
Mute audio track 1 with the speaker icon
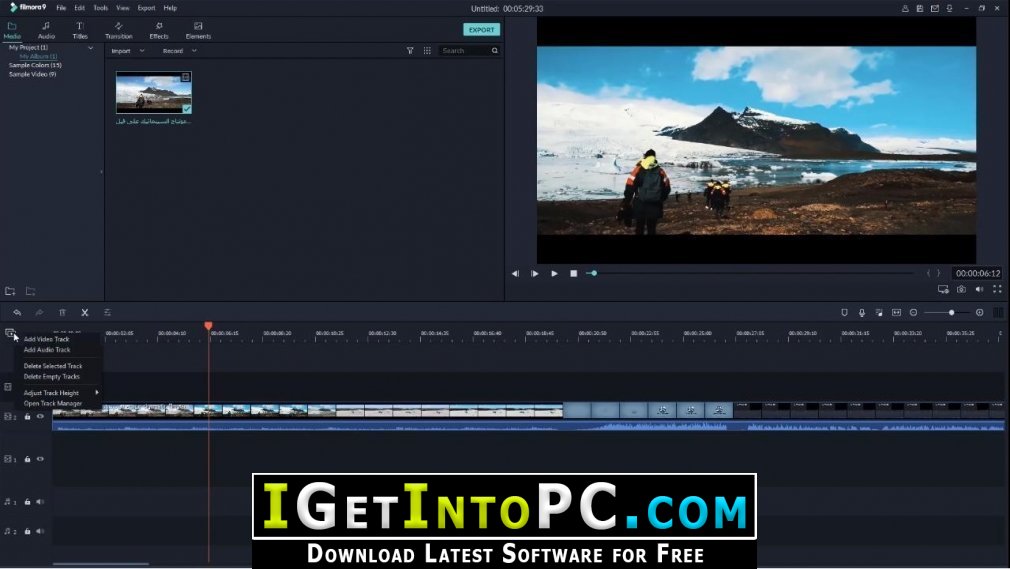coord(40,501)
